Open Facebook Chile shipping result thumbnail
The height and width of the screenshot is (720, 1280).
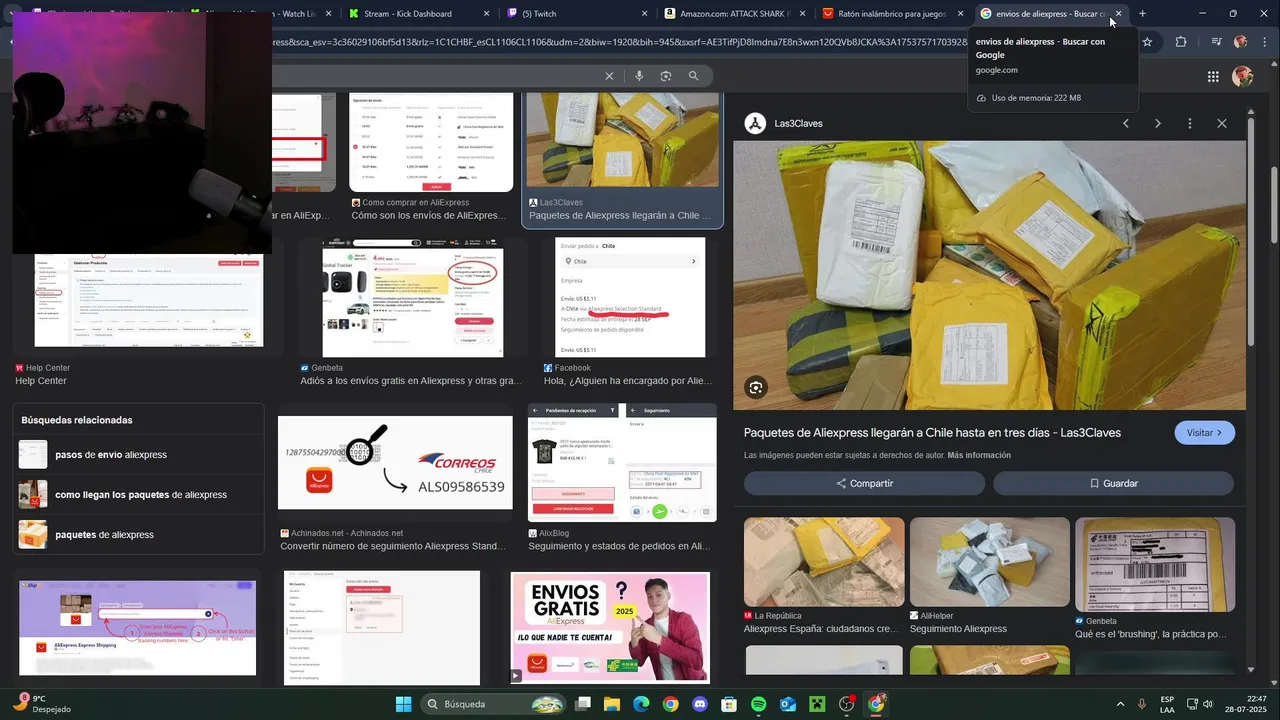(x=630, y=297)
